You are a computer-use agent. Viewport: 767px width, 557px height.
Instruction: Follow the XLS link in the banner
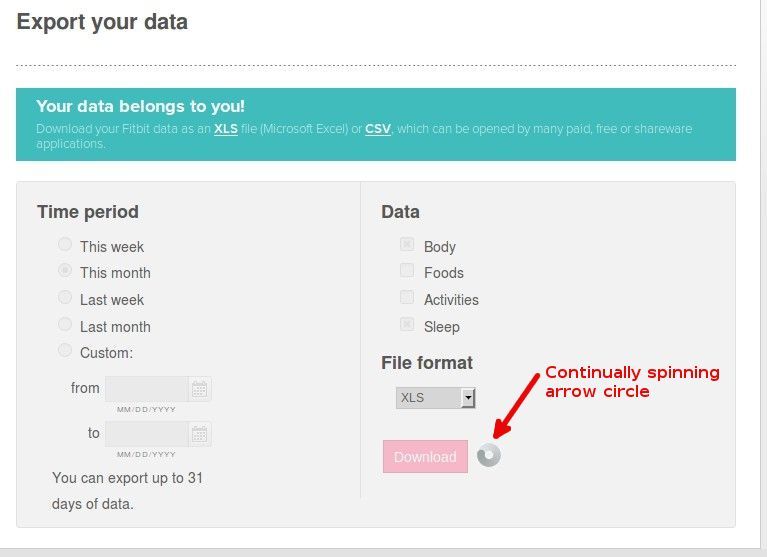(x=226, y=129)
